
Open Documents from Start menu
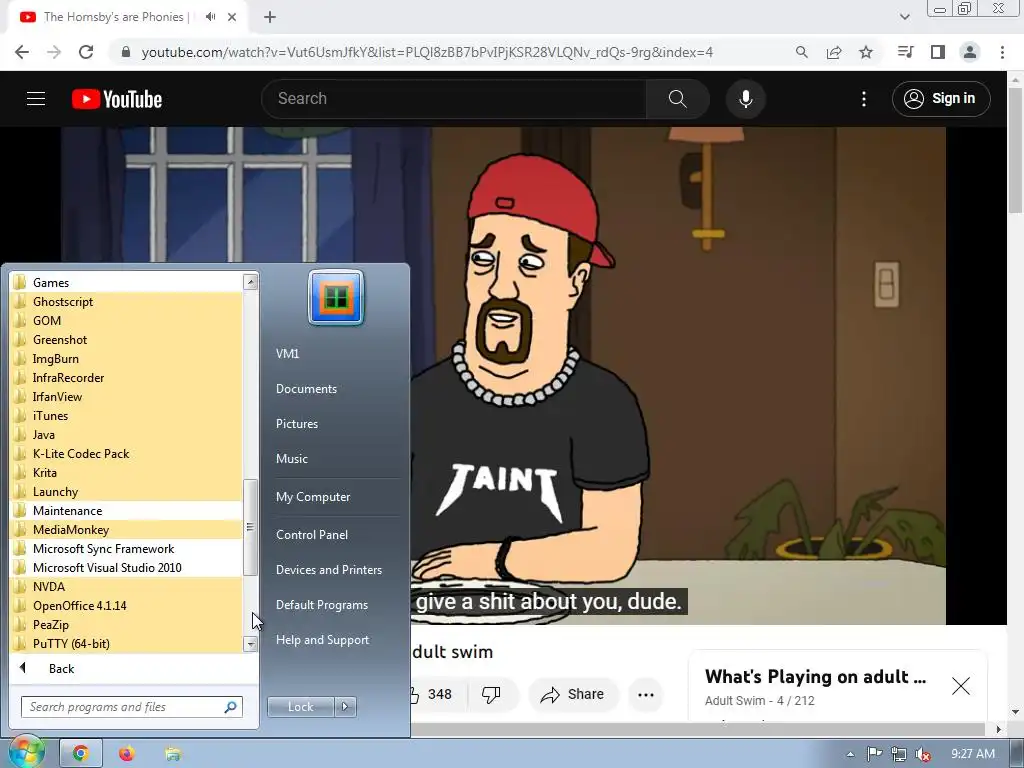[306, 389]
